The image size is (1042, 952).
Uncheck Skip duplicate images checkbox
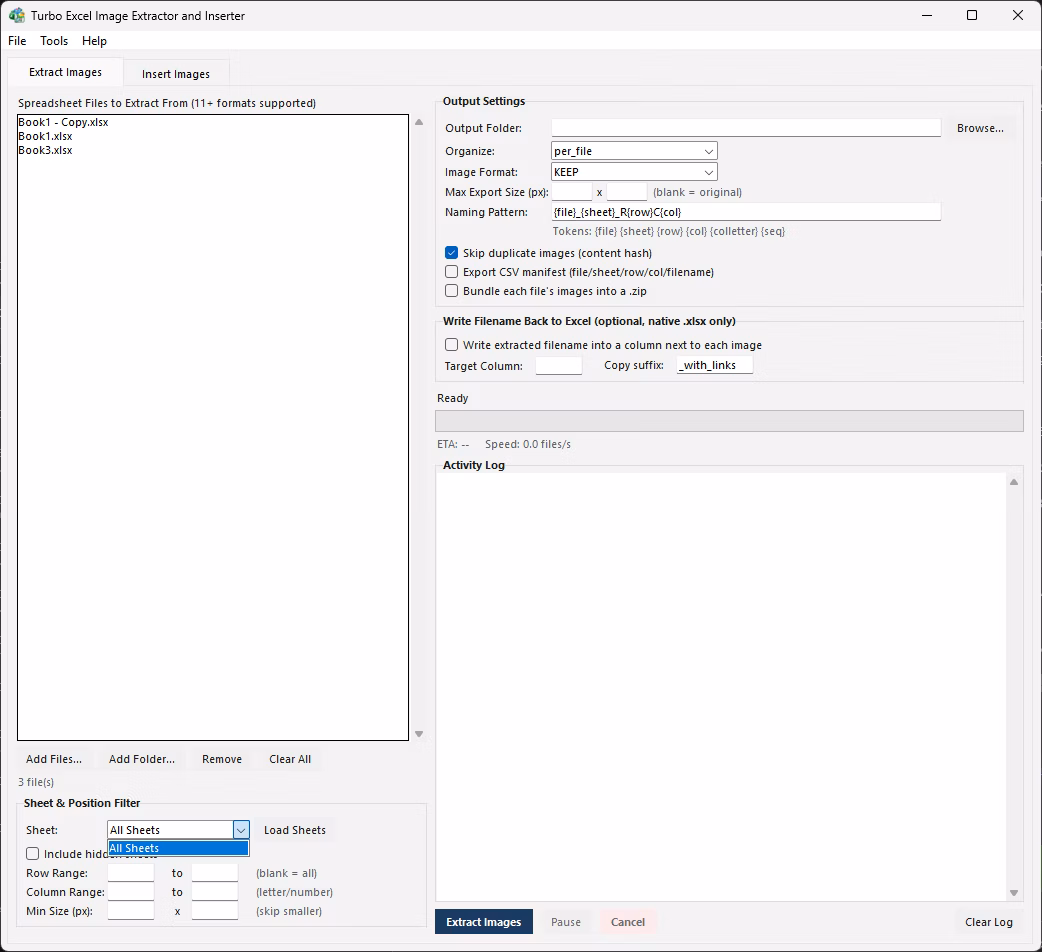tap(451, 253)
